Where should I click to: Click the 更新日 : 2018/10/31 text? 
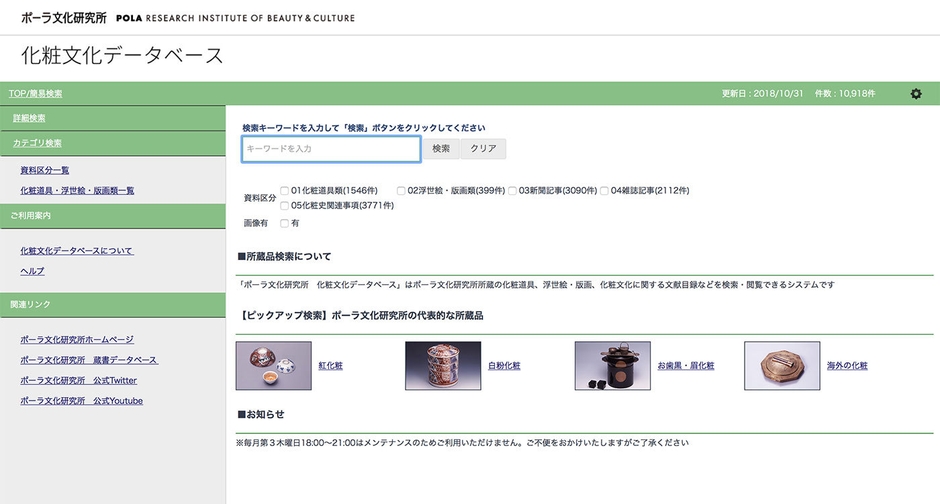[762, 93]
